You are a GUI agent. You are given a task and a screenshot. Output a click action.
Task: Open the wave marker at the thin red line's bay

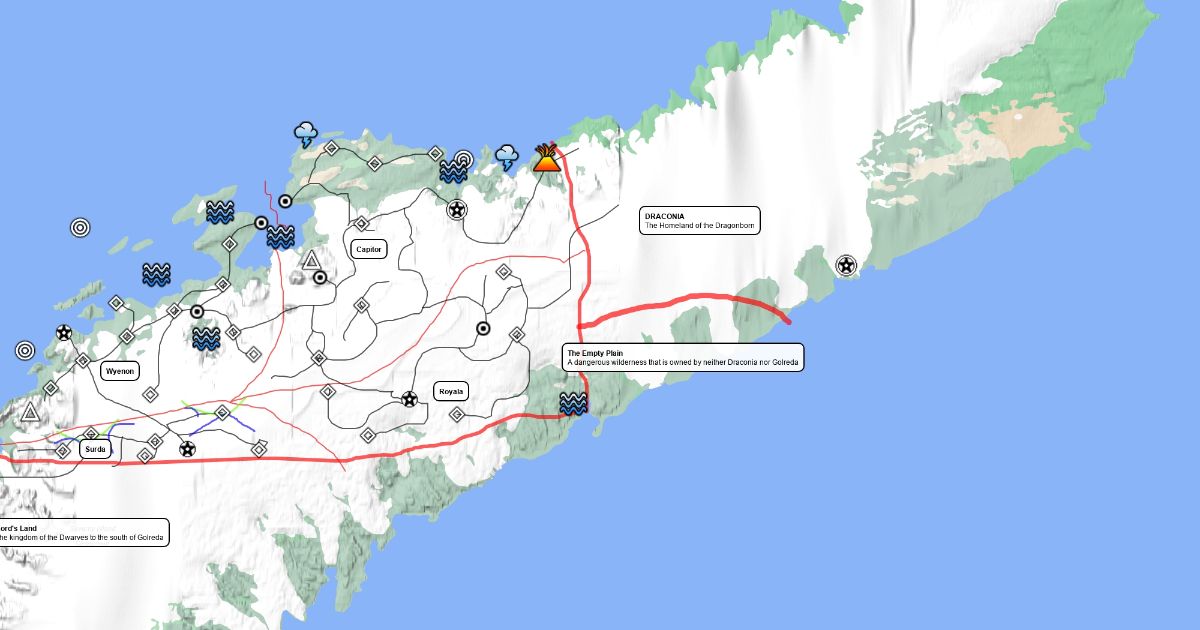click(279, 237)
